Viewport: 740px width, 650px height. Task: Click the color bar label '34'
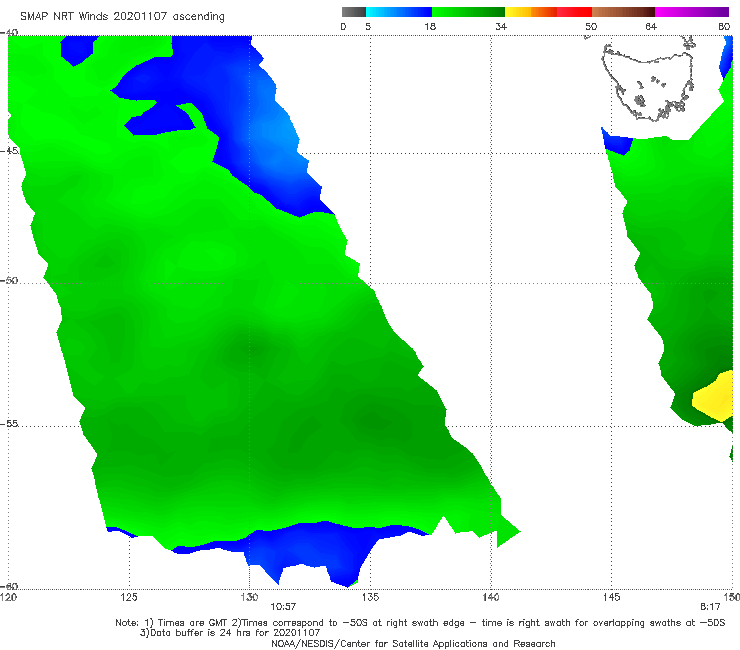point(501,26)
